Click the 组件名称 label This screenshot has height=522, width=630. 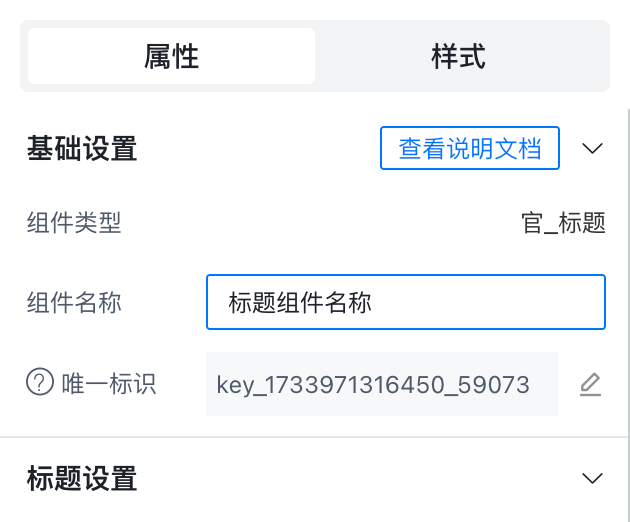coord(74,302)
